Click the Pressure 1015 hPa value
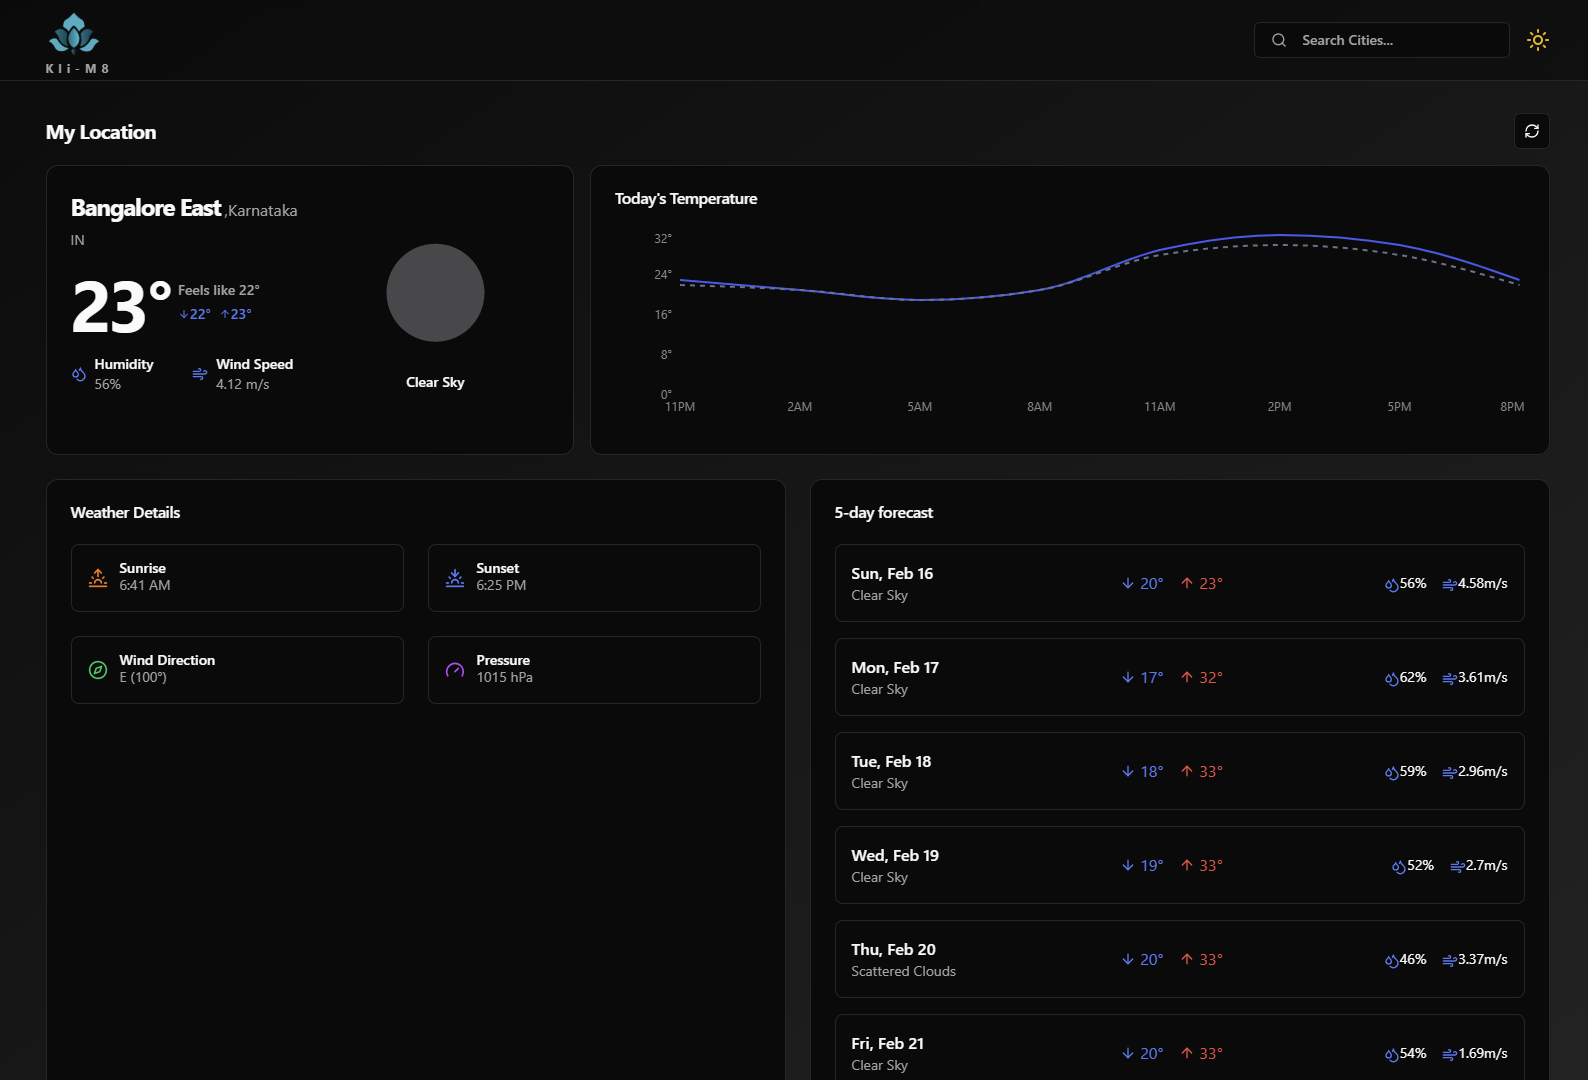The image size is (1588, 1080). tap(504, 677)
